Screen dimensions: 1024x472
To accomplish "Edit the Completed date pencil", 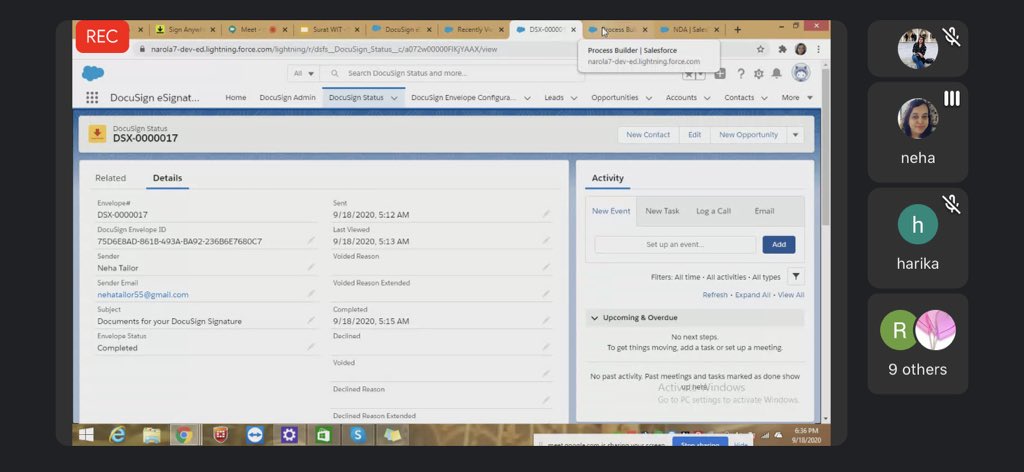I will 546,321.
